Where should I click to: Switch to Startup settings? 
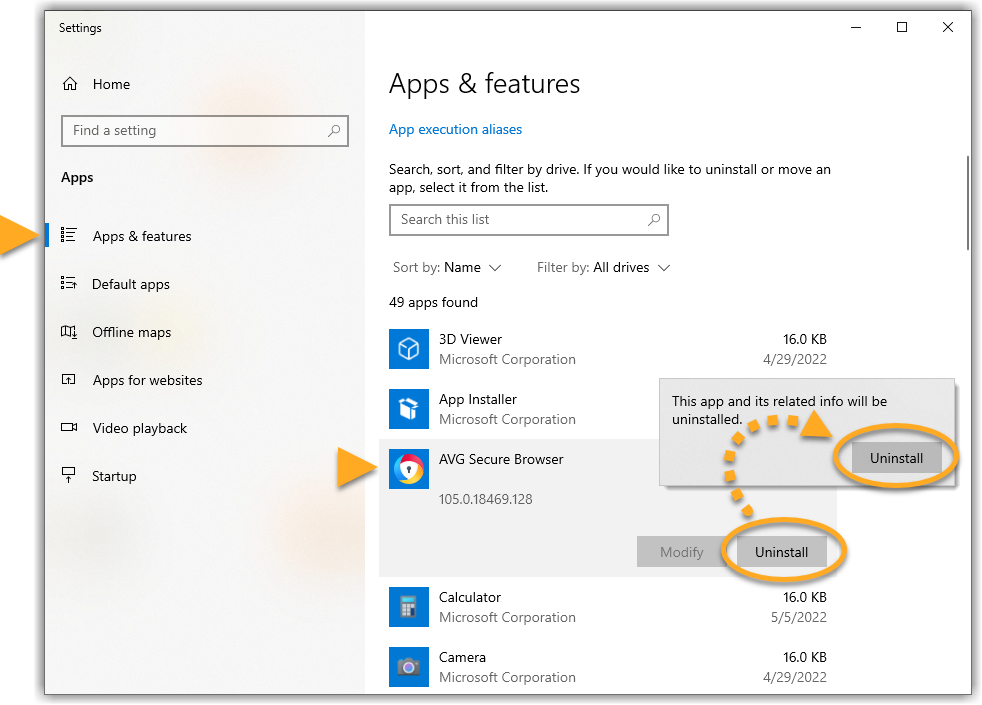point(114,476)
